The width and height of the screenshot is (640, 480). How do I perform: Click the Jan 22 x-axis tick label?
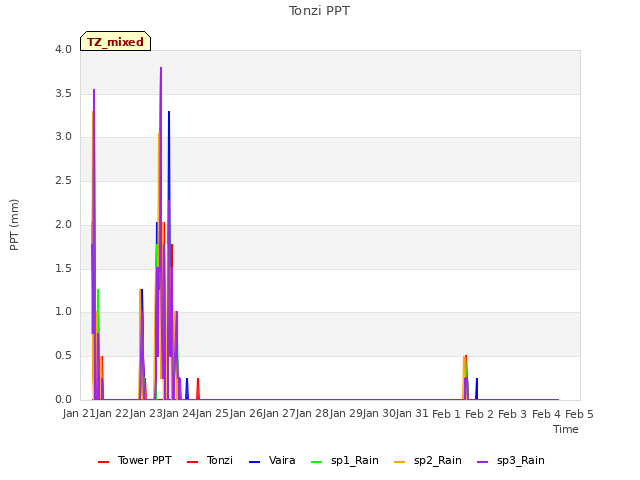[112, 414]
